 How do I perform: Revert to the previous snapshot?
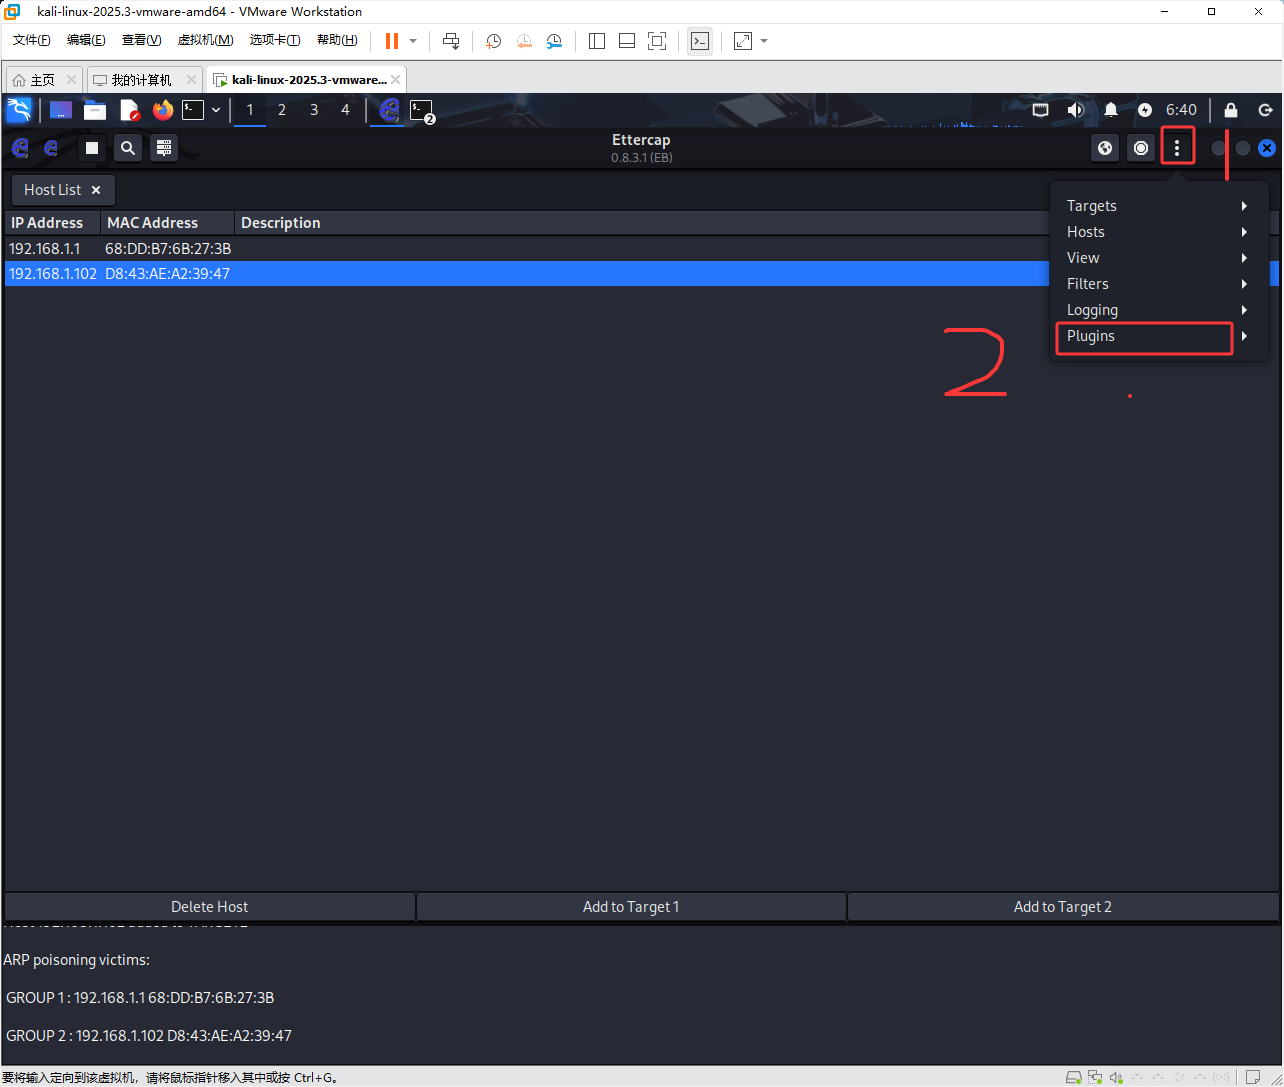tap(524, 41)
